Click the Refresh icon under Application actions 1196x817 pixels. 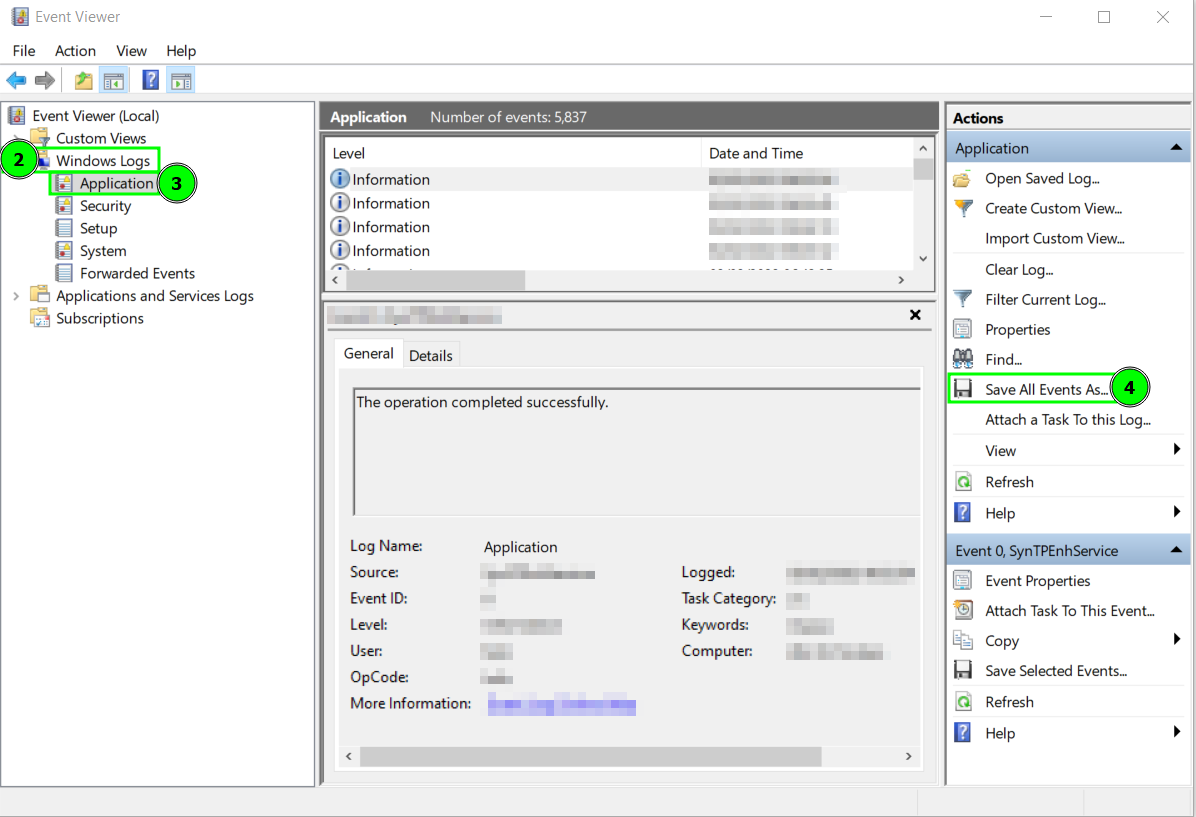click(x=962, y=481)
